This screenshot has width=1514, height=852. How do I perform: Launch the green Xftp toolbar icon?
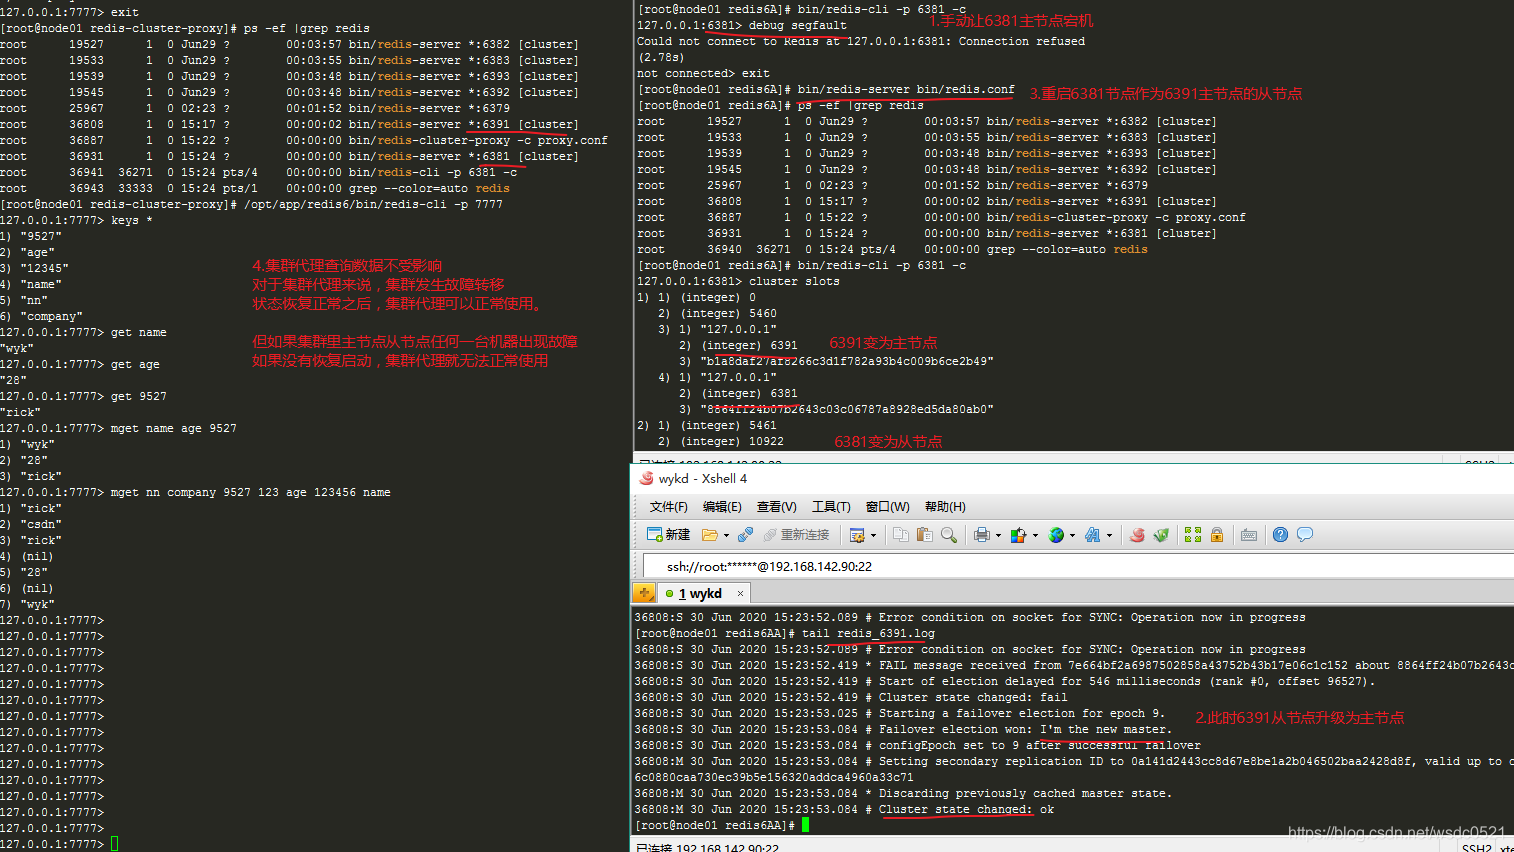click(1161, 535)
